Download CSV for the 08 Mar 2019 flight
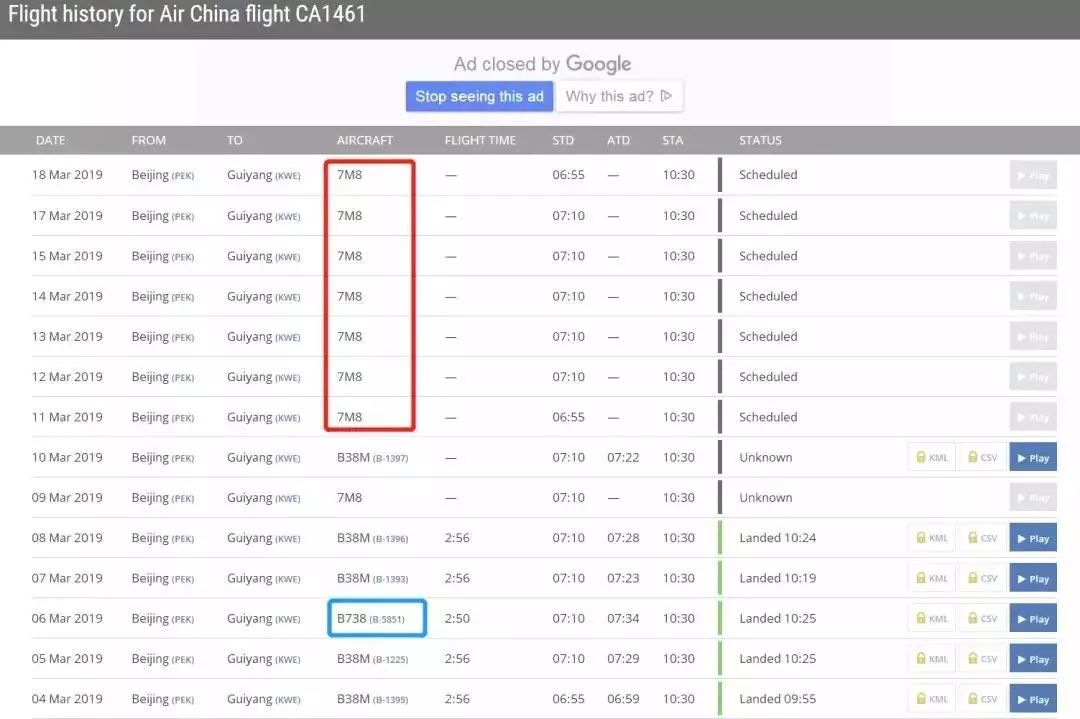 coord(981,537)
